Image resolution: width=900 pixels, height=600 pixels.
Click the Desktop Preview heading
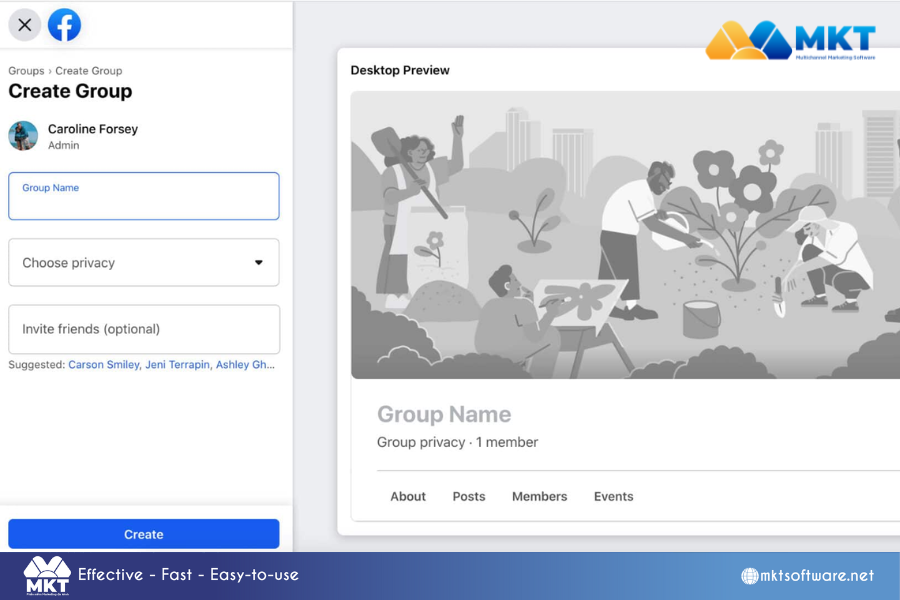click(400, 70)
